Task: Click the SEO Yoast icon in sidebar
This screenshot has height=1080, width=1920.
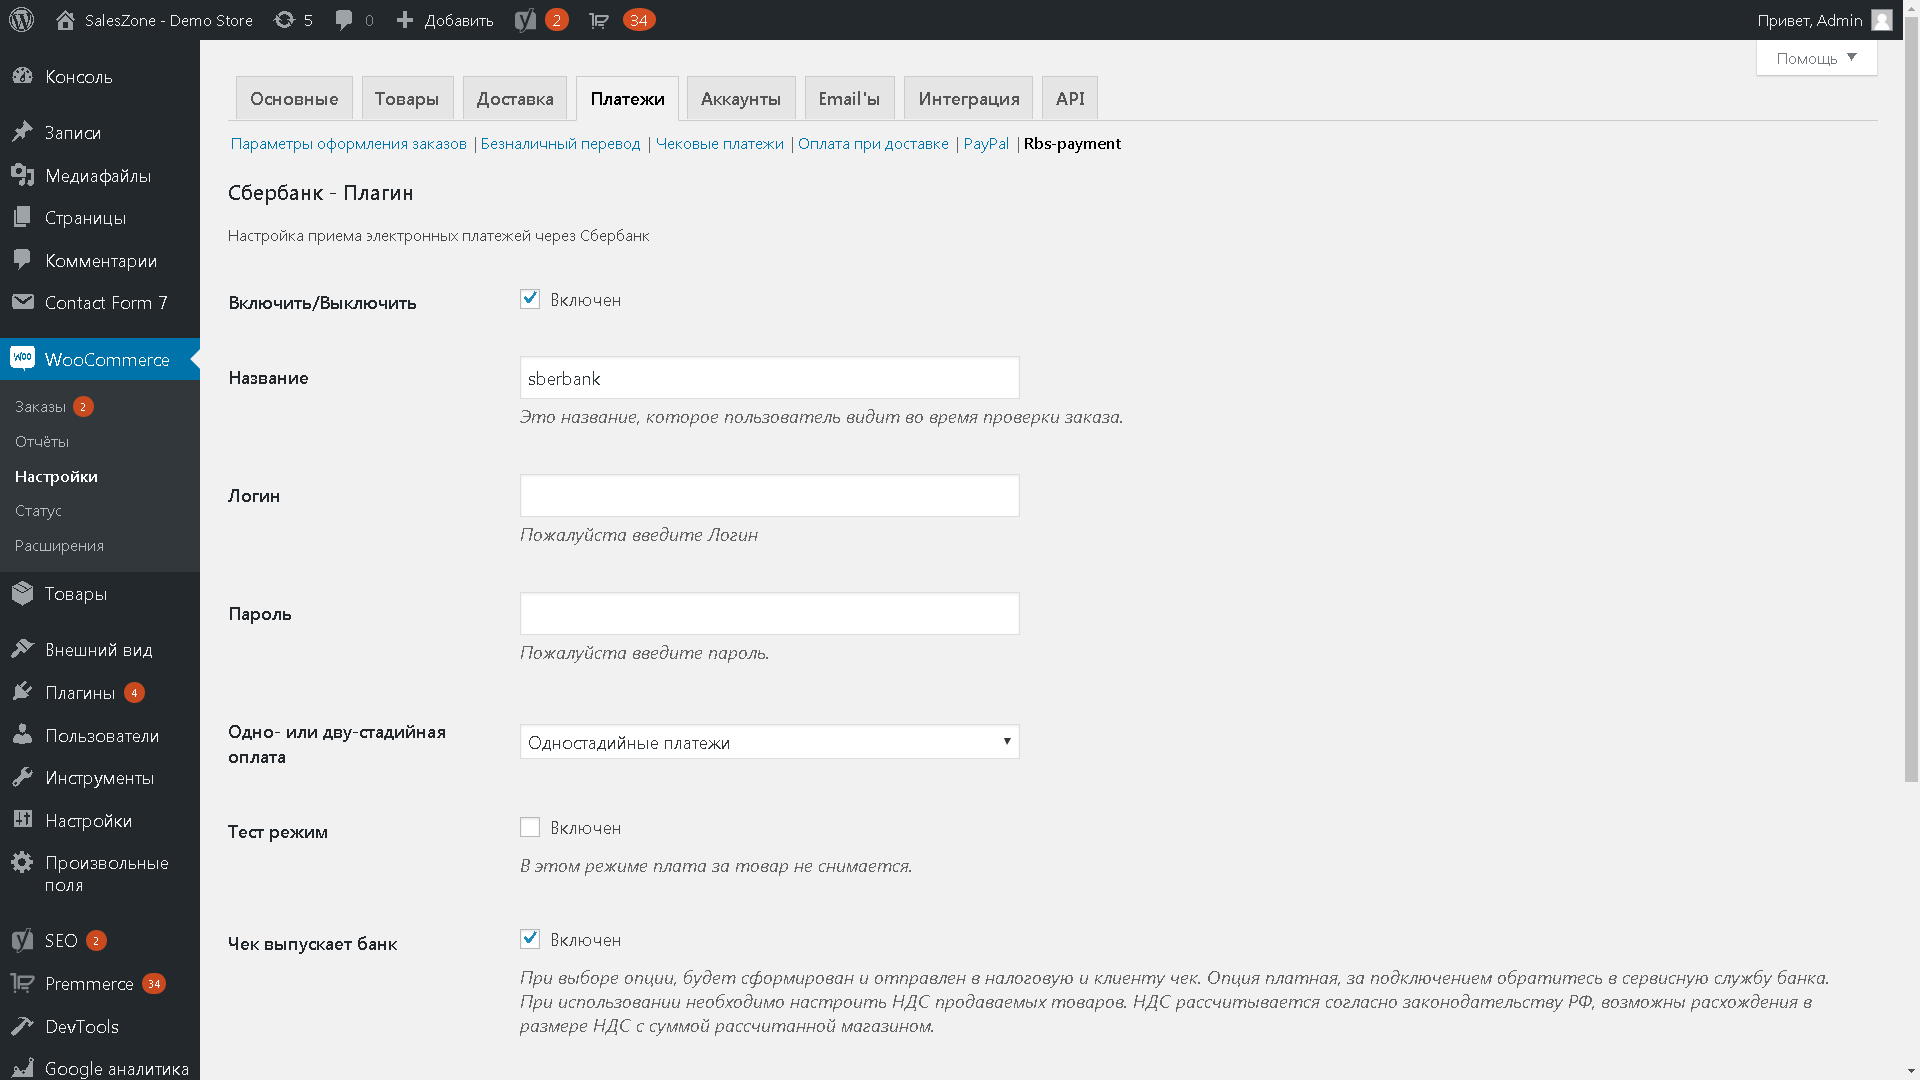Action: tap(22, 940)
